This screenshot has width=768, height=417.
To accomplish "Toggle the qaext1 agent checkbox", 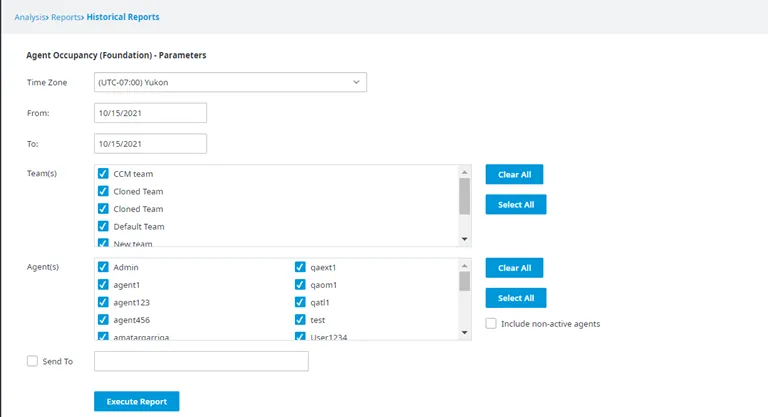I will click(300, 267).
